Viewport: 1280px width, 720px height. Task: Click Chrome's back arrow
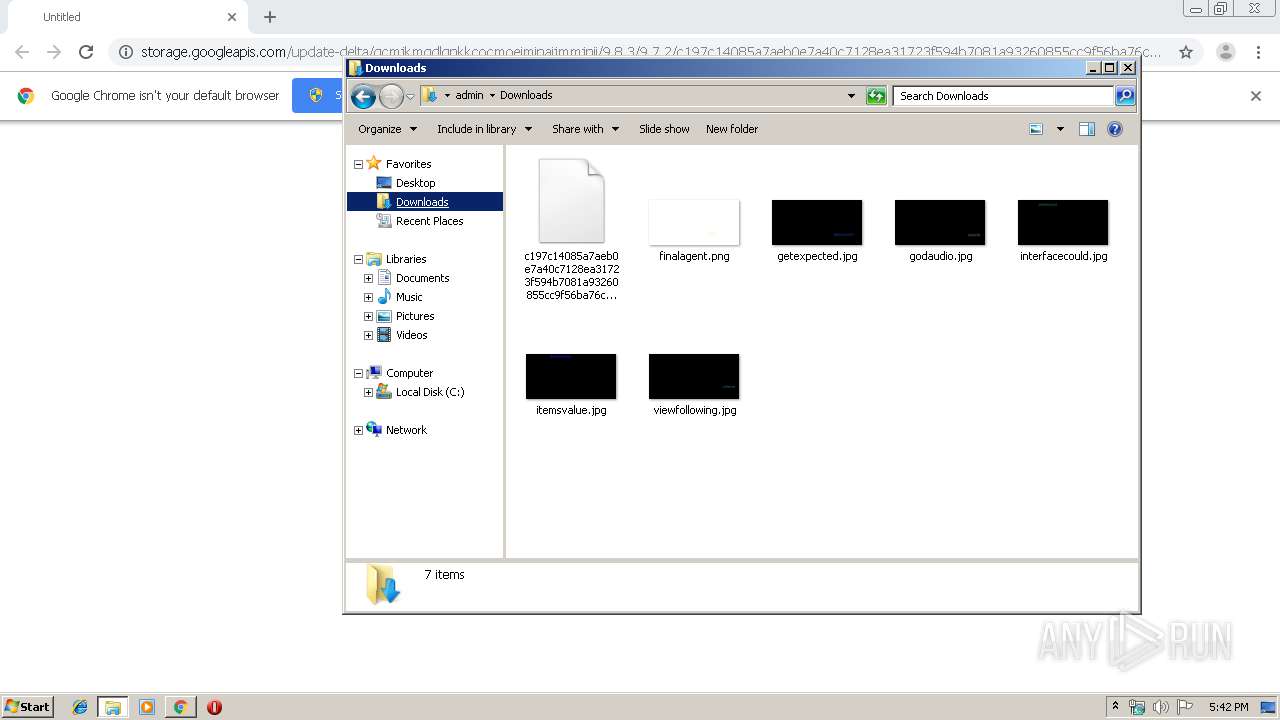tap(22, 52)
